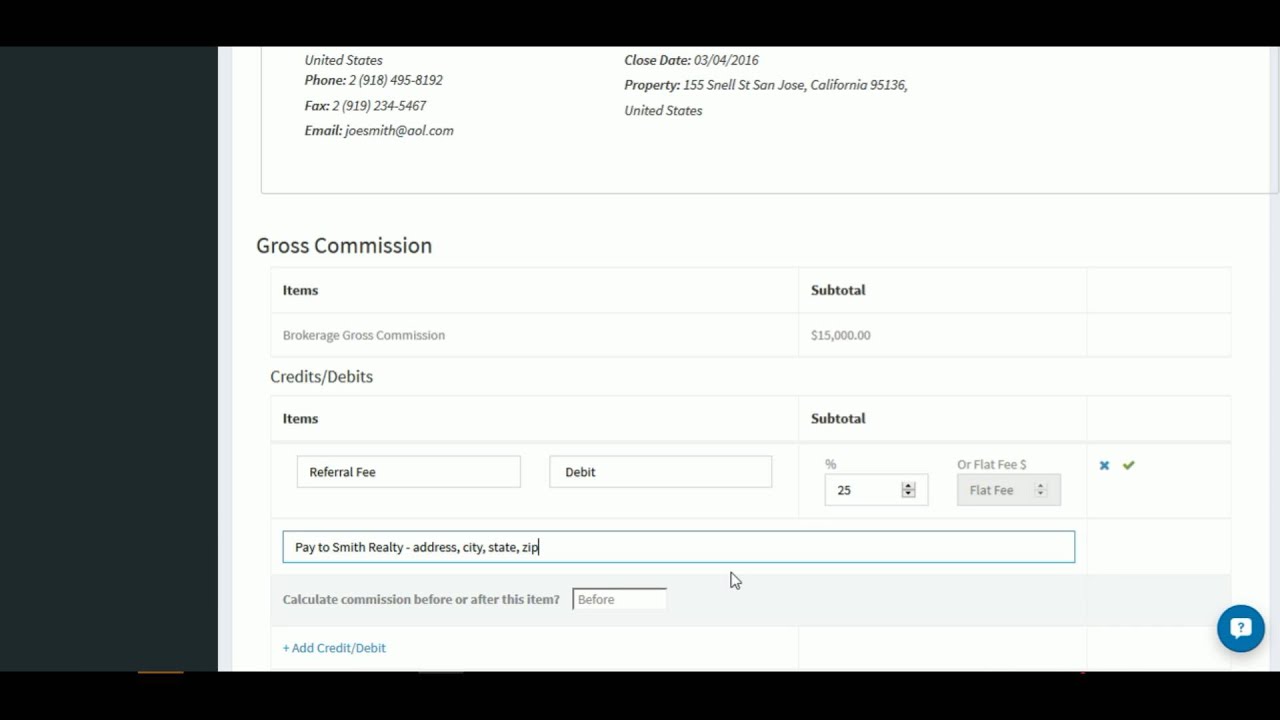
Task: Click the Gross Commission heading
Action: pos(344,246)
